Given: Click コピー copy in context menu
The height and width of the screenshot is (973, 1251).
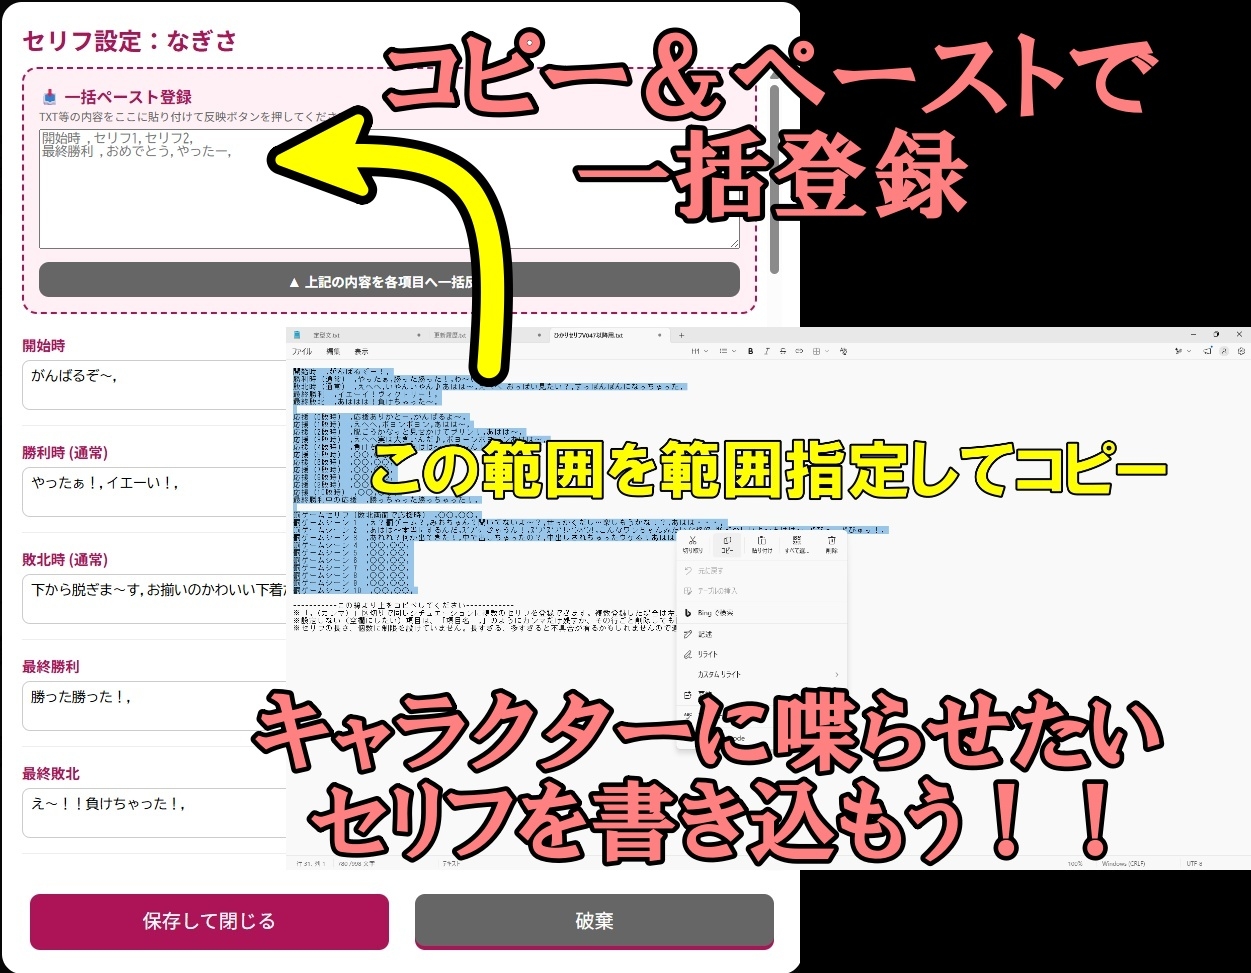Looking at the screenshot, I should click(727, 543).
